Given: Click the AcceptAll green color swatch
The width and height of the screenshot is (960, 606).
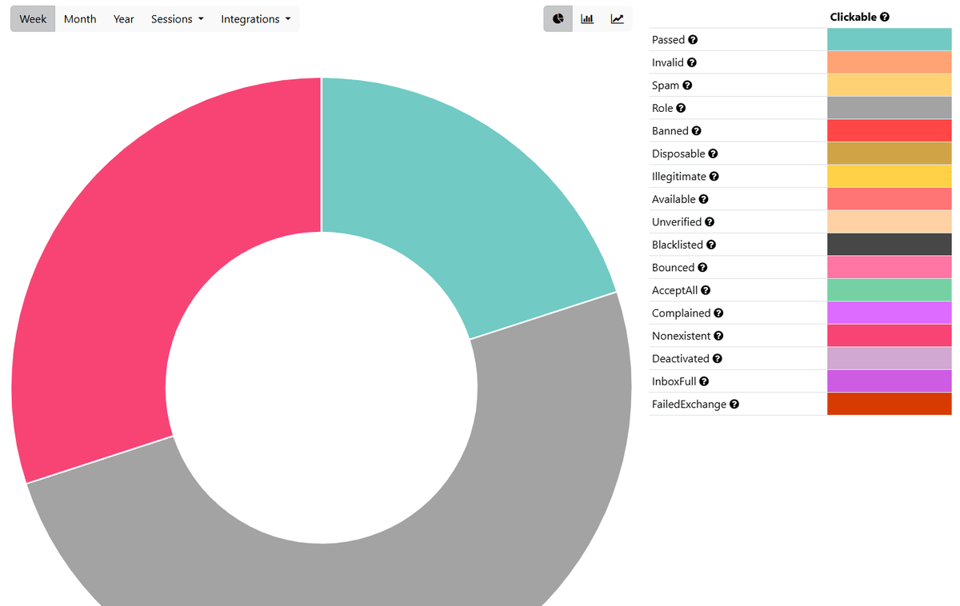Looking at the screenshot, I should point(889,290).
